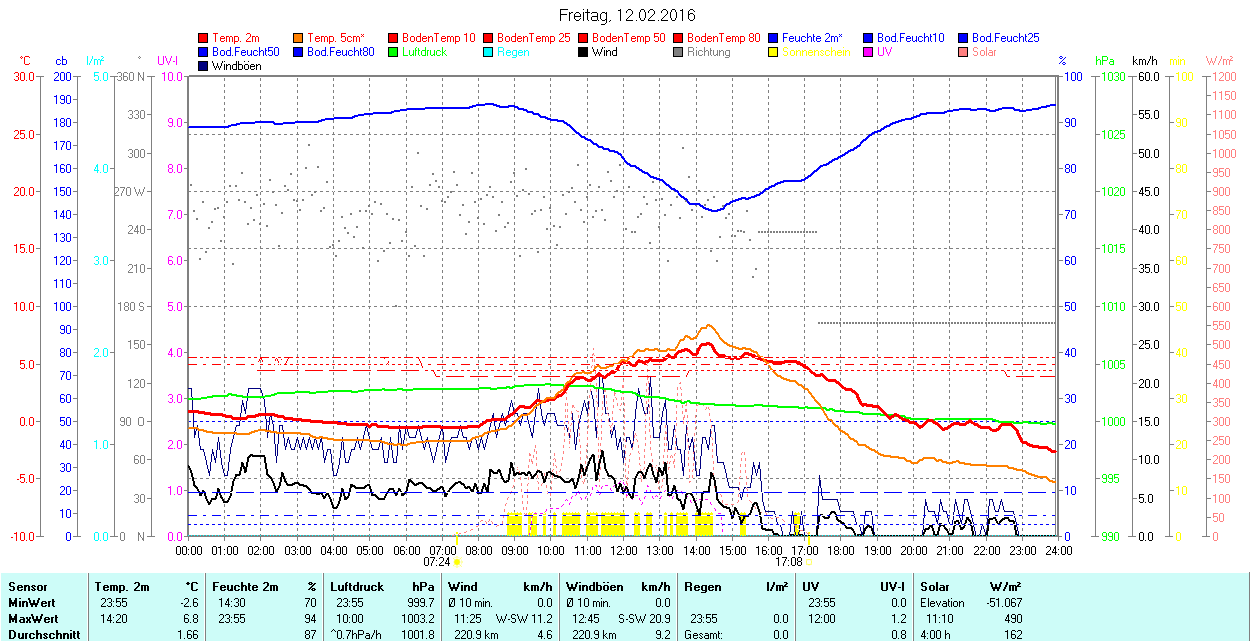
Task: Click the Temp. 2m table column header
Action: 122,587
